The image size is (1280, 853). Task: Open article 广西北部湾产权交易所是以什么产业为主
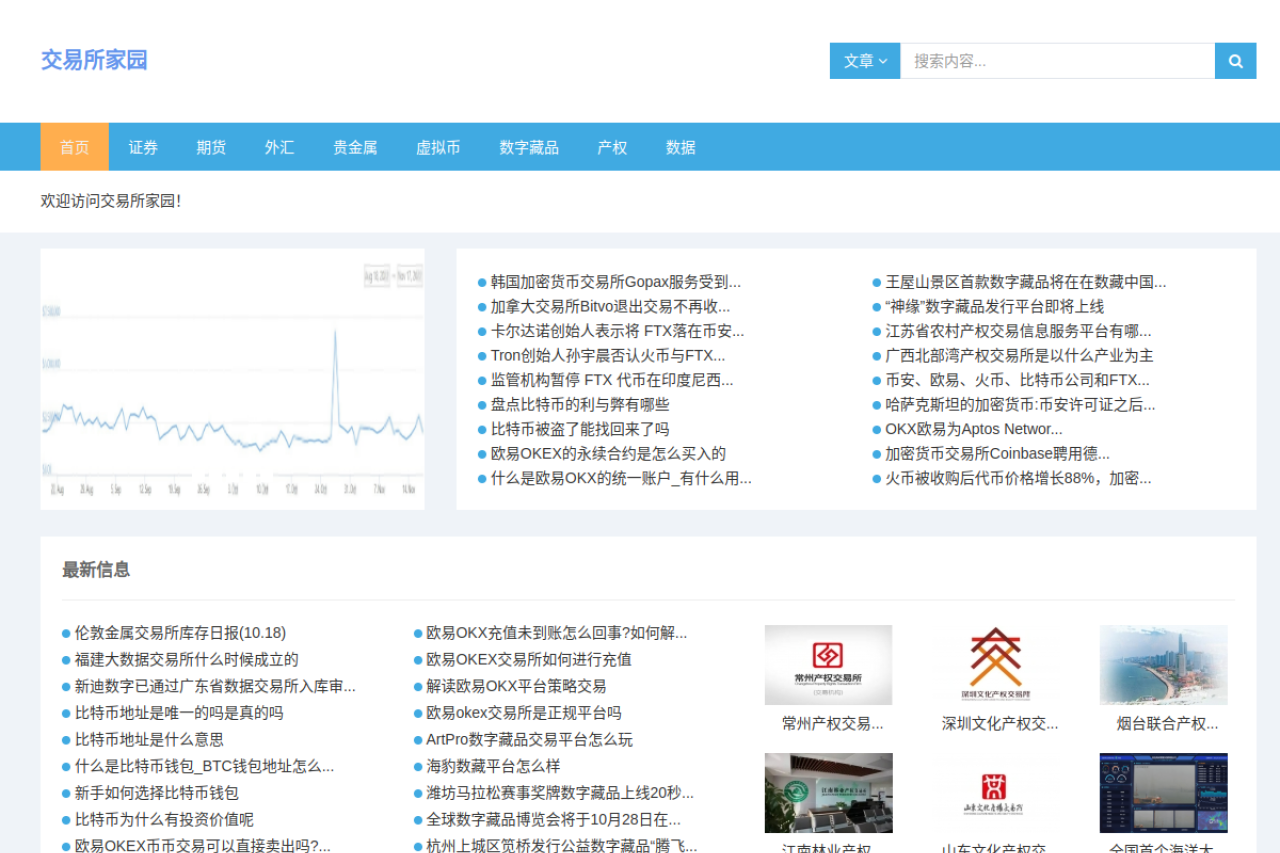point(1019,355)
